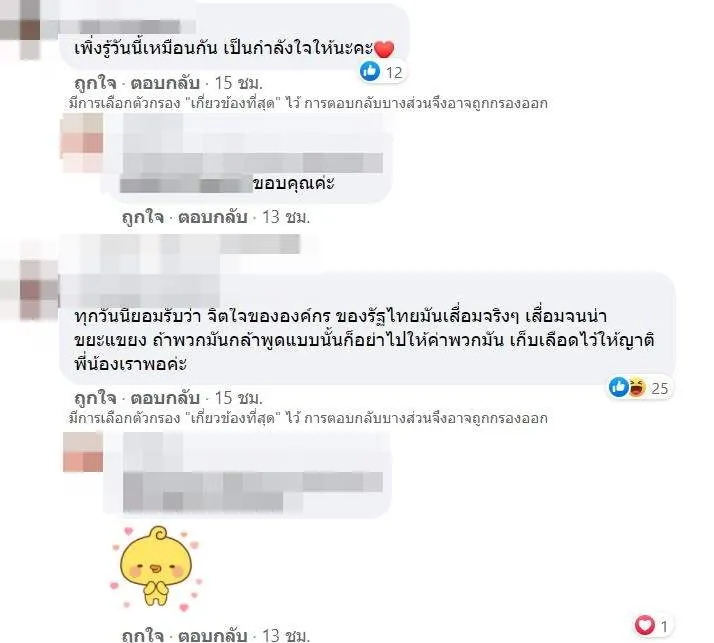714x643 pixels.
Task: Like the ขอบคุณค่ะ reply comment
Action: (x=143, y=217)
